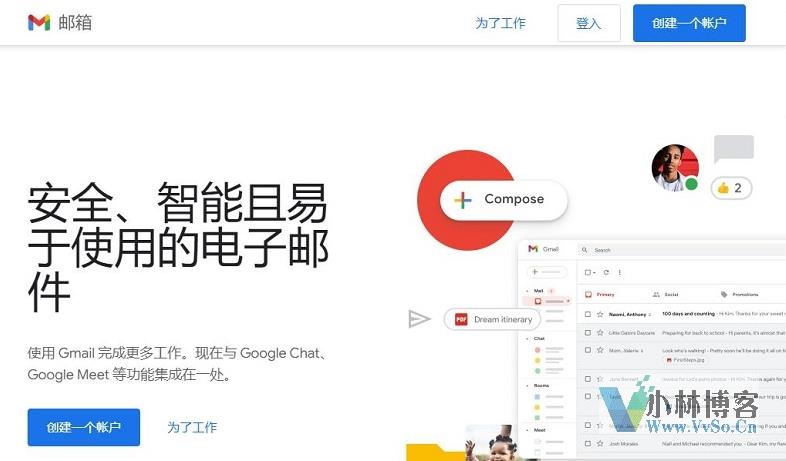Click the gray chat bubble icon
This screenshot has height=461, width=786.
pos(734,148)
